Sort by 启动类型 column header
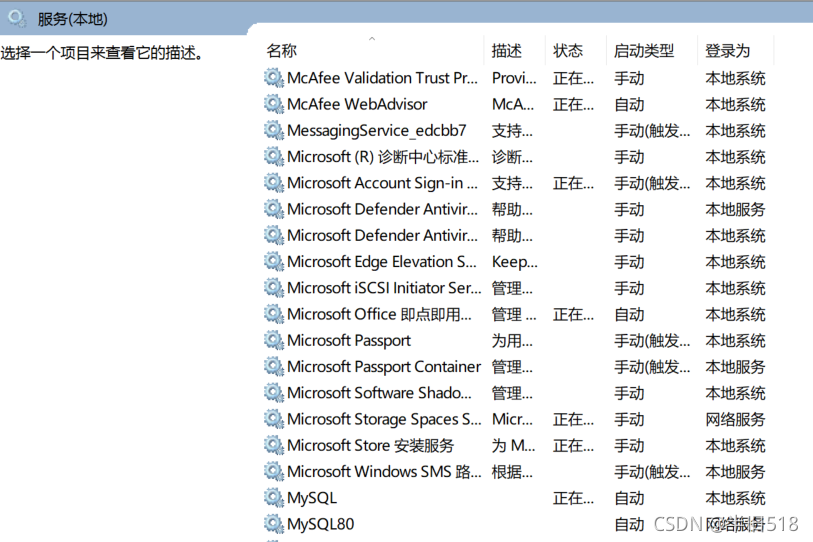Viewport: 813px width, 542px height. (x=644, y=51)
